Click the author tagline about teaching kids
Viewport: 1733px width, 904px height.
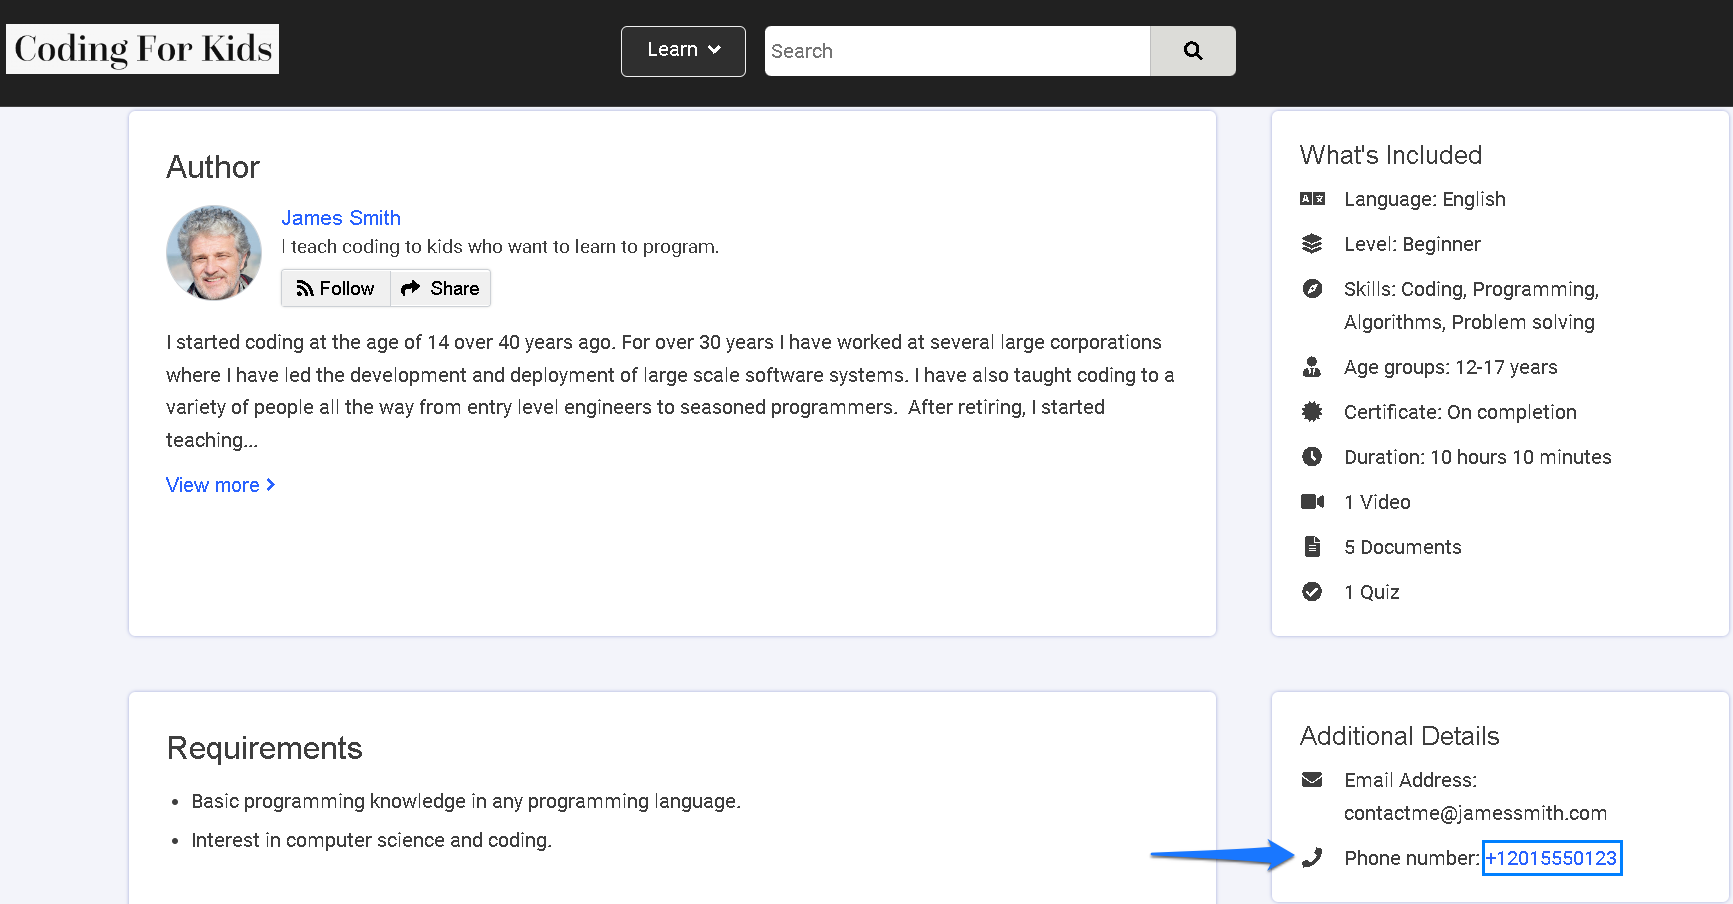pos(500,246)
